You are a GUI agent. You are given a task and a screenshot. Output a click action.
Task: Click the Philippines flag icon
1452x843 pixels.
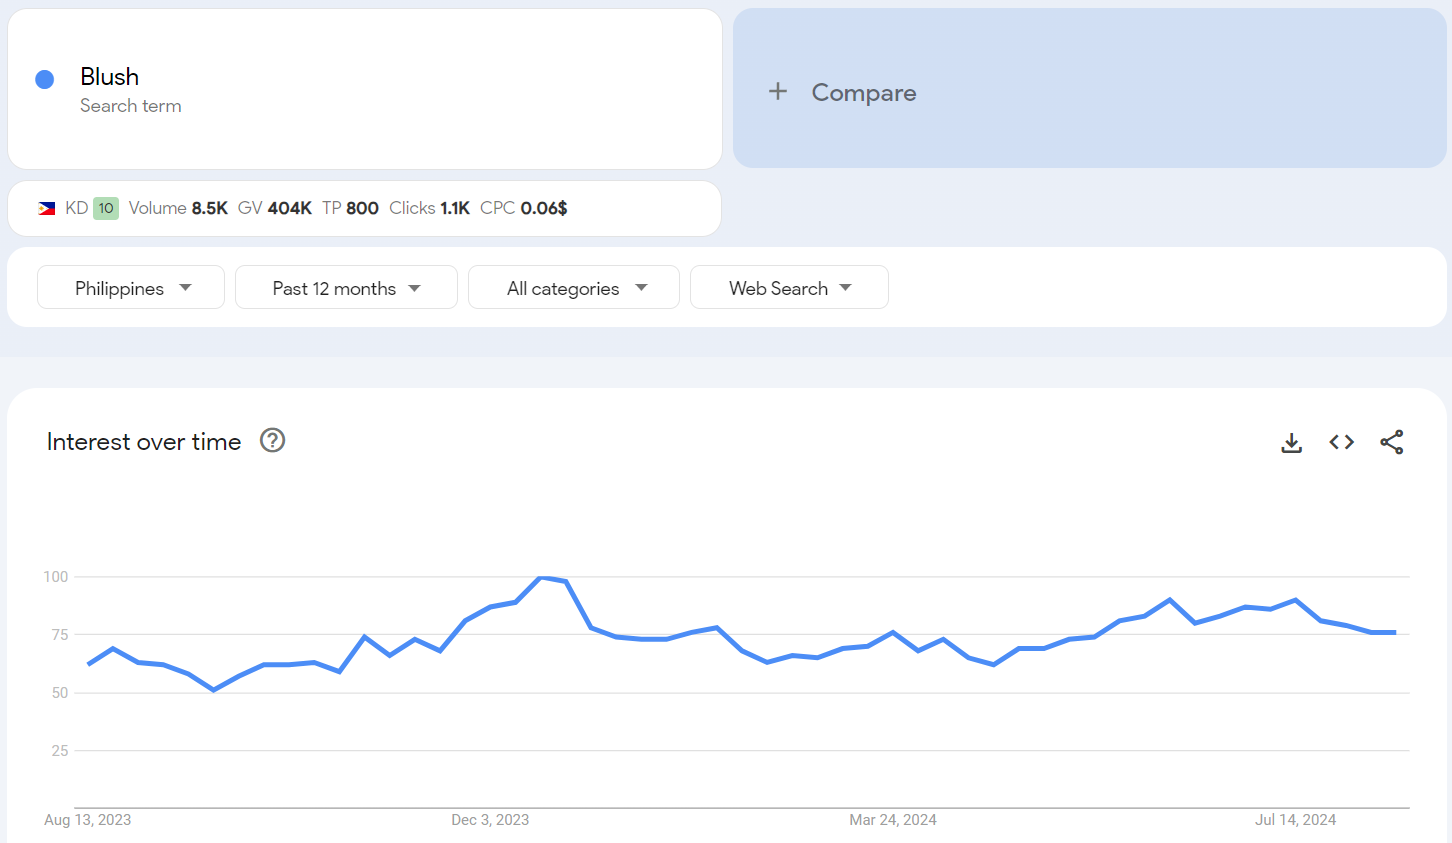[x=47, y=208]
